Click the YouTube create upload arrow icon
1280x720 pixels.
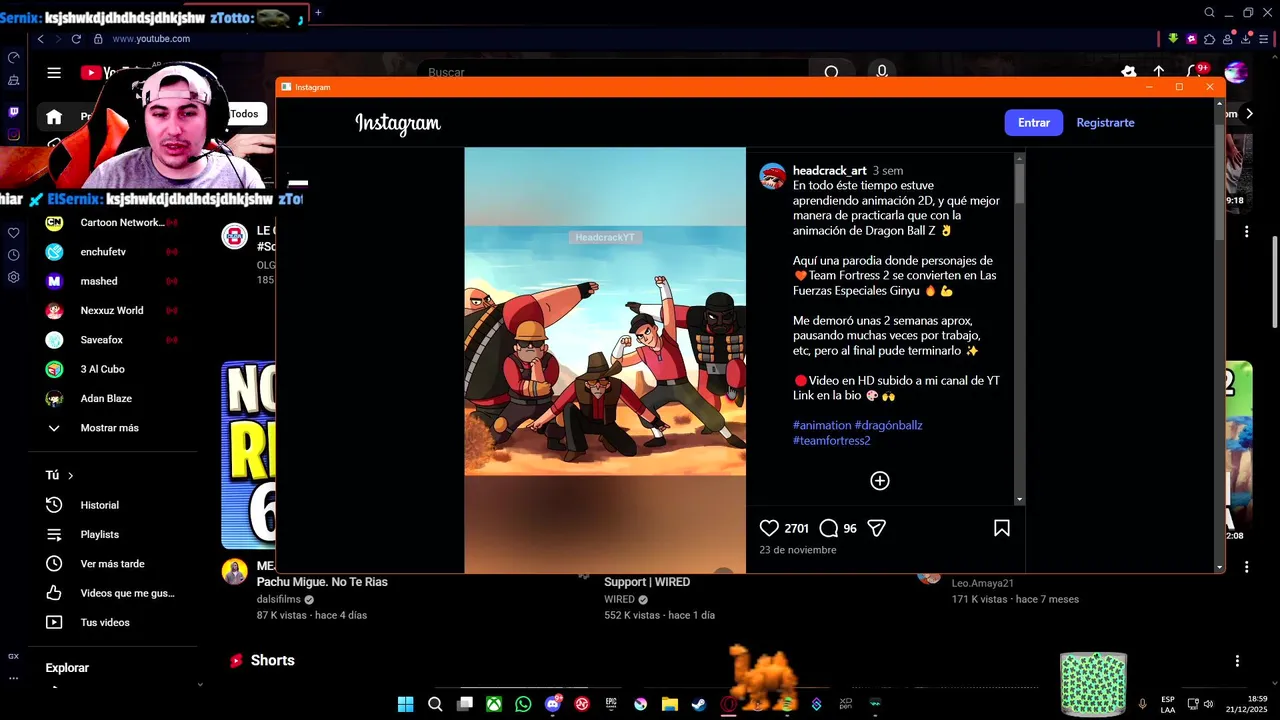pyautogui.click(x=1158, y=72)
